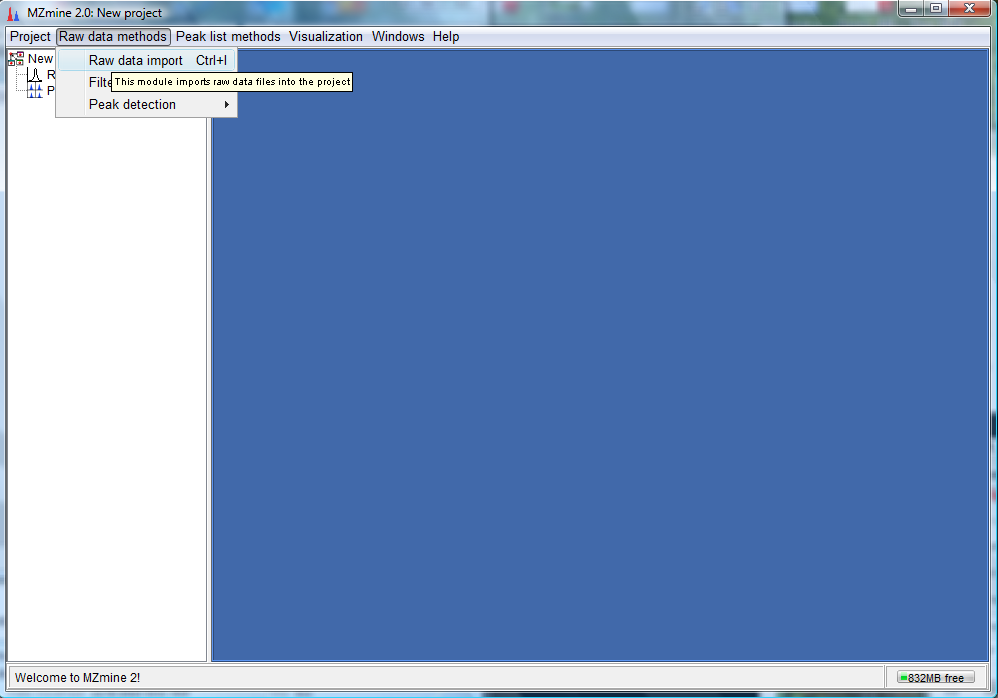
Task: Open the Windows menu
Action: click(x=398, y=36)
